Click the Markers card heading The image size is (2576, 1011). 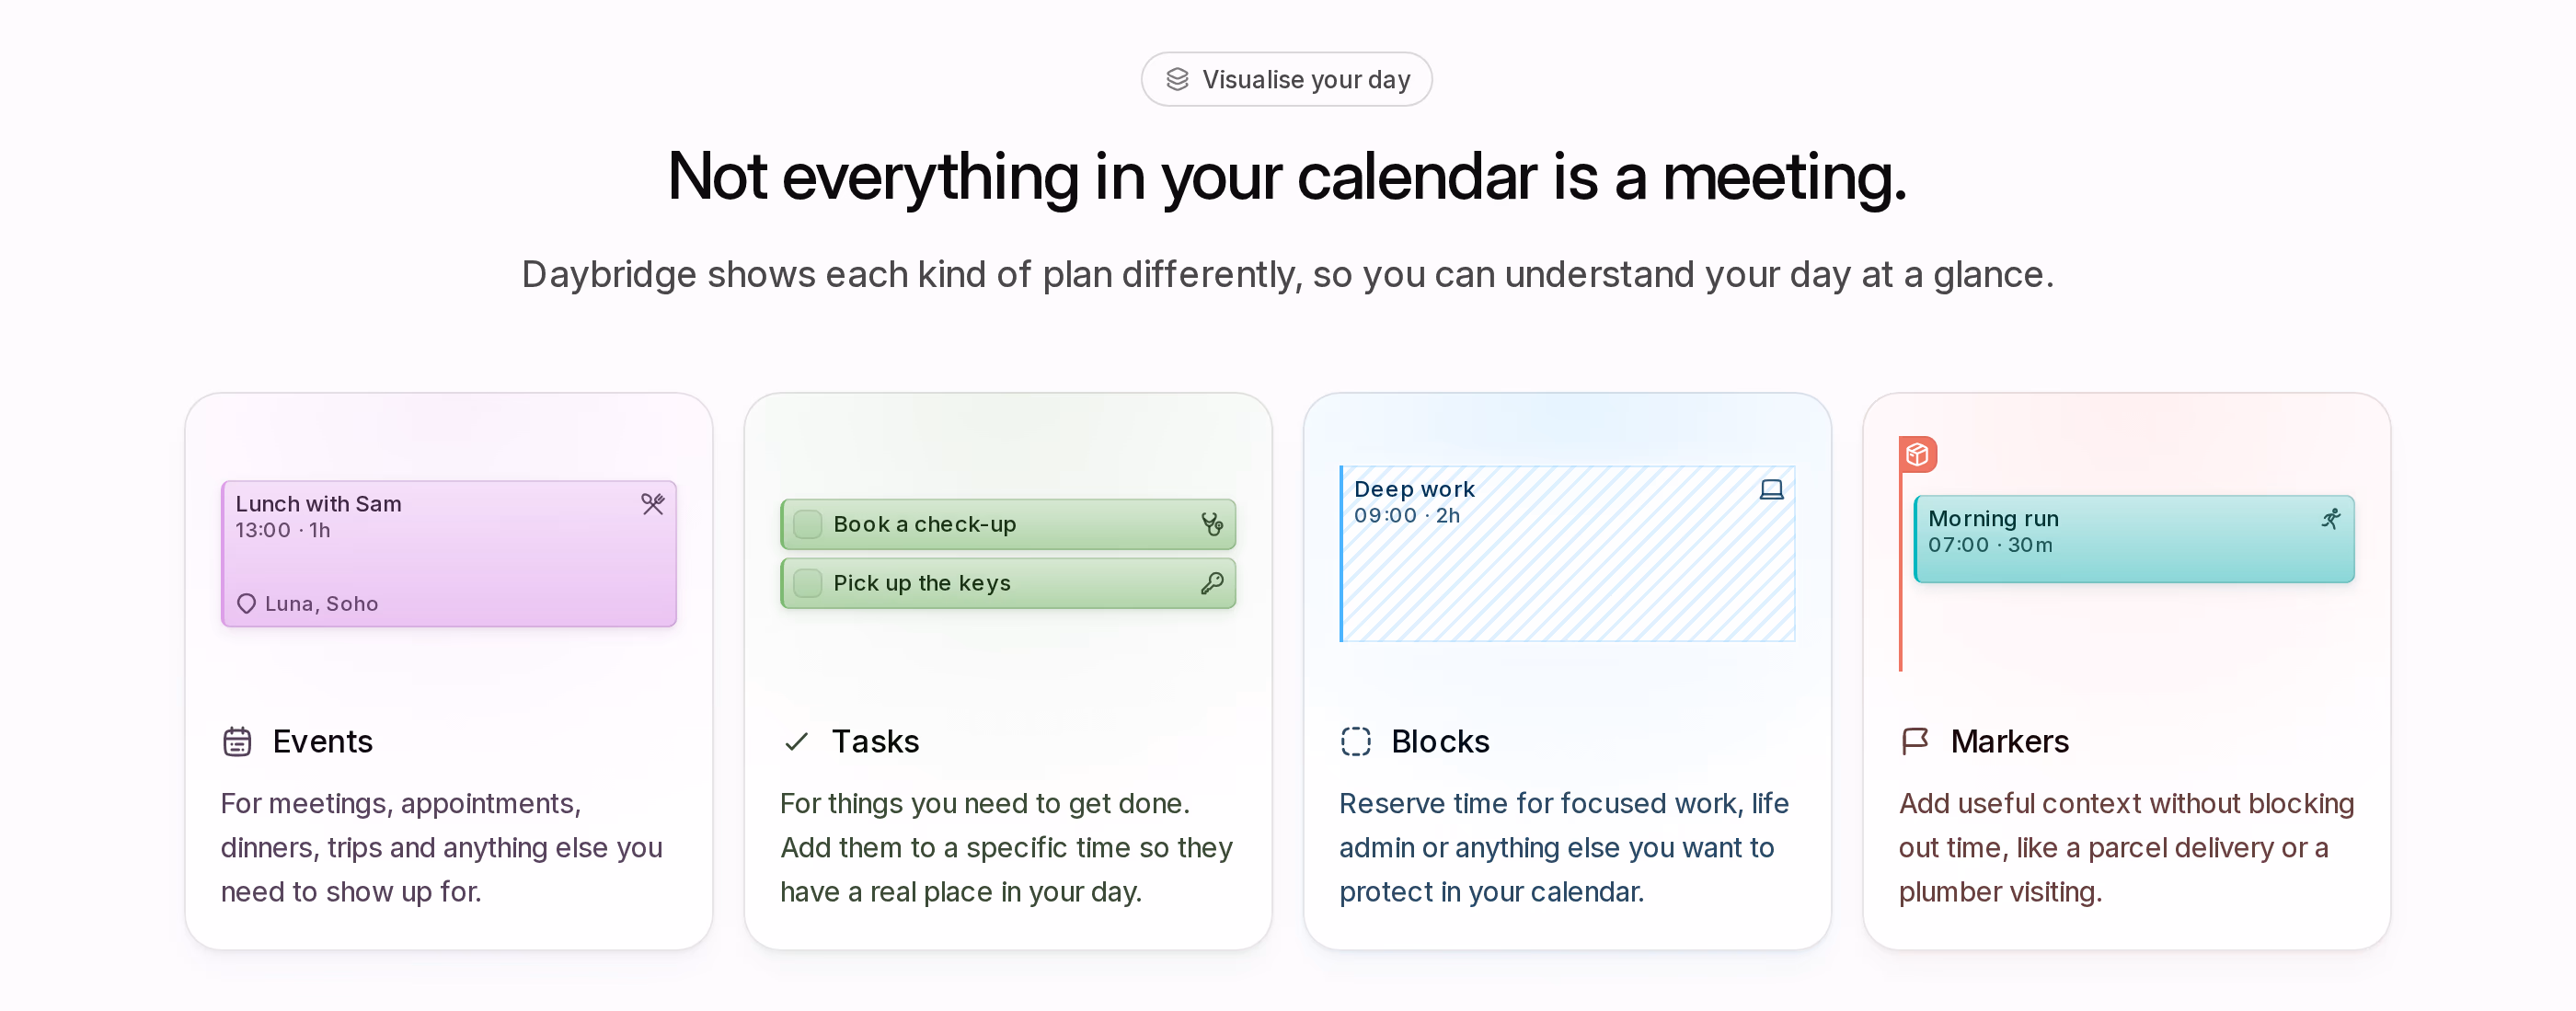tap(2009, 741)
